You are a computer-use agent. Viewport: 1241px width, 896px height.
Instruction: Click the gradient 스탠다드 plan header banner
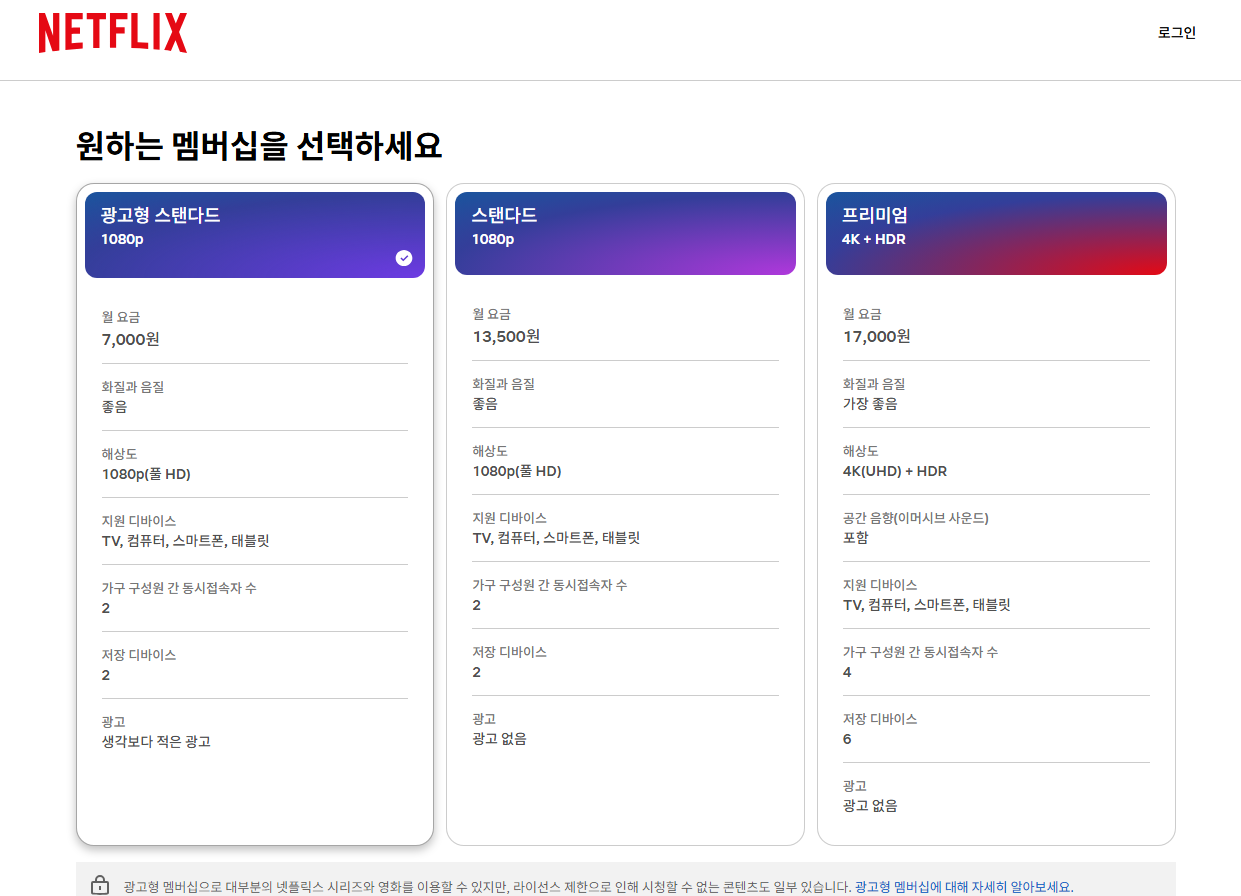pos(625,232)
